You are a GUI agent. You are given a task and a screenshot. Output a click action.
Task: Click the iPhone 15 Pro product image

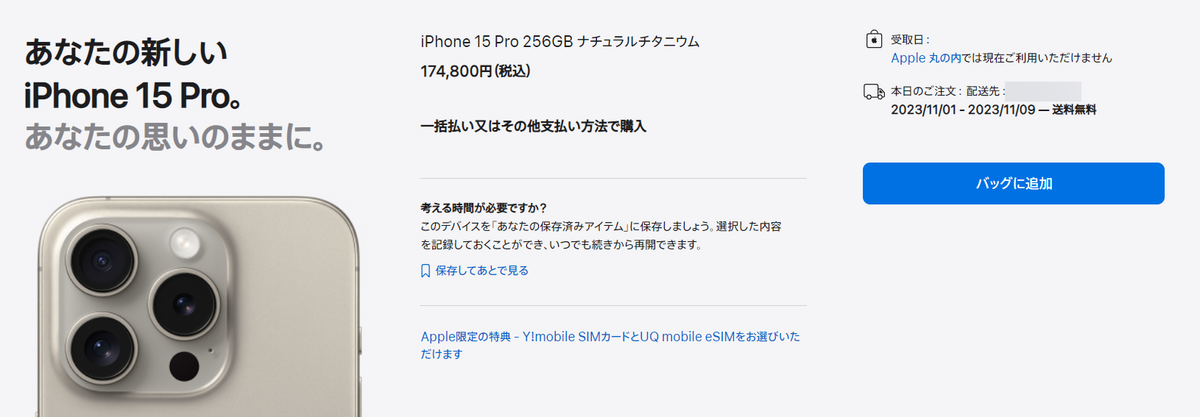tap(196, 306)
